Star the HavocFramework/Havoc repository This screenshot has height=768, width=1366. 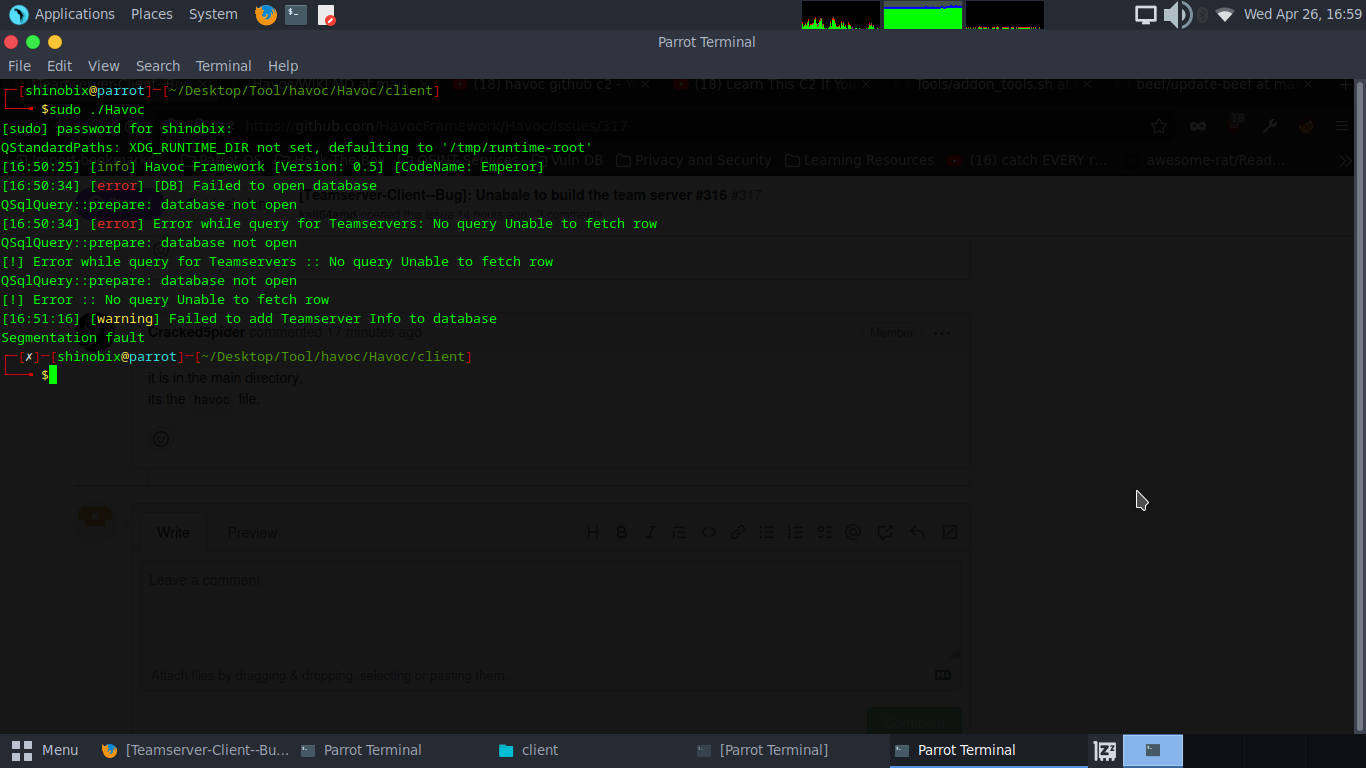[1159, 126]
